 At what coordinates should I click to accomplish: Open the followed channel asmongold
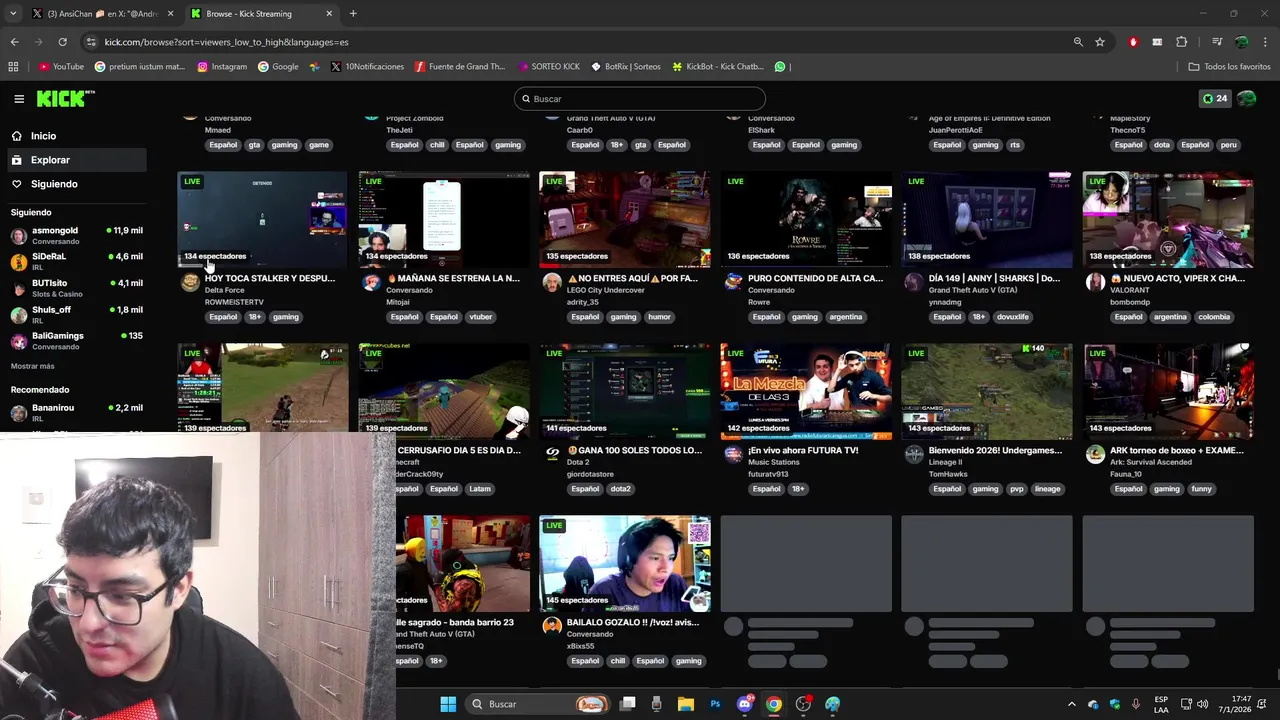[x=76, y=235]
